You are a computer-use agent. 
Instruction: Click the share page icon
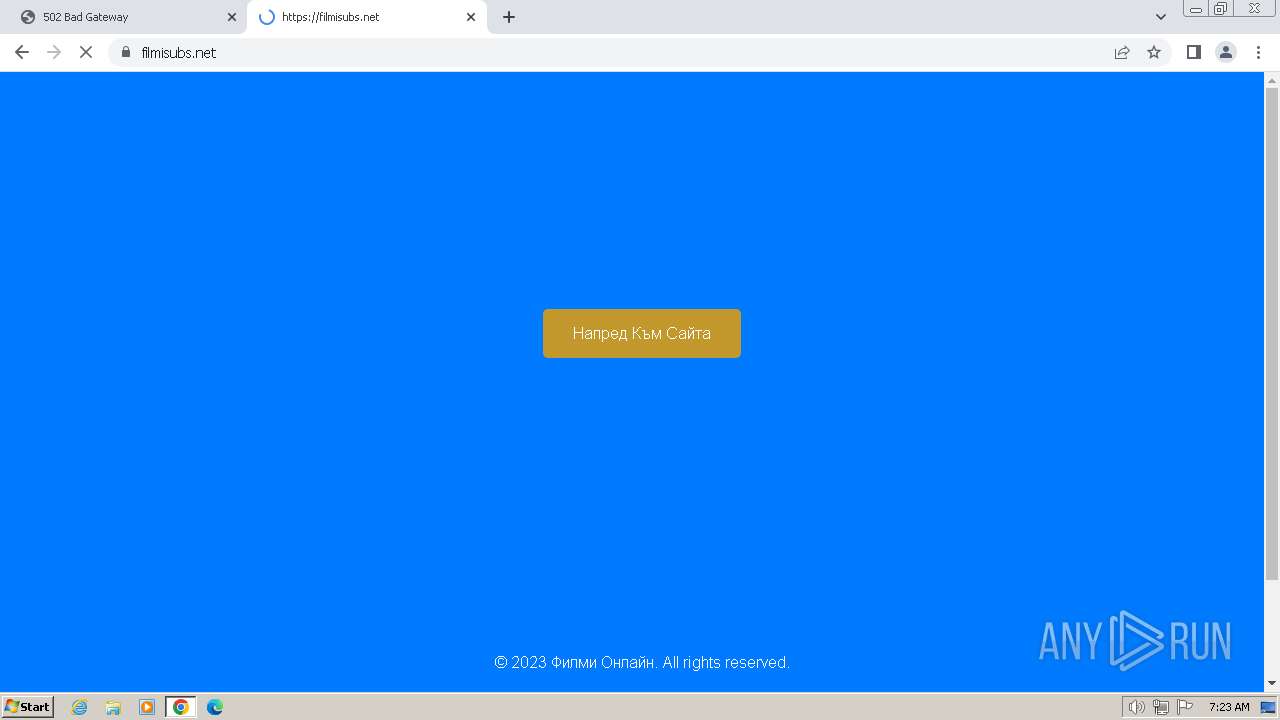click(x=1122, y=52)
